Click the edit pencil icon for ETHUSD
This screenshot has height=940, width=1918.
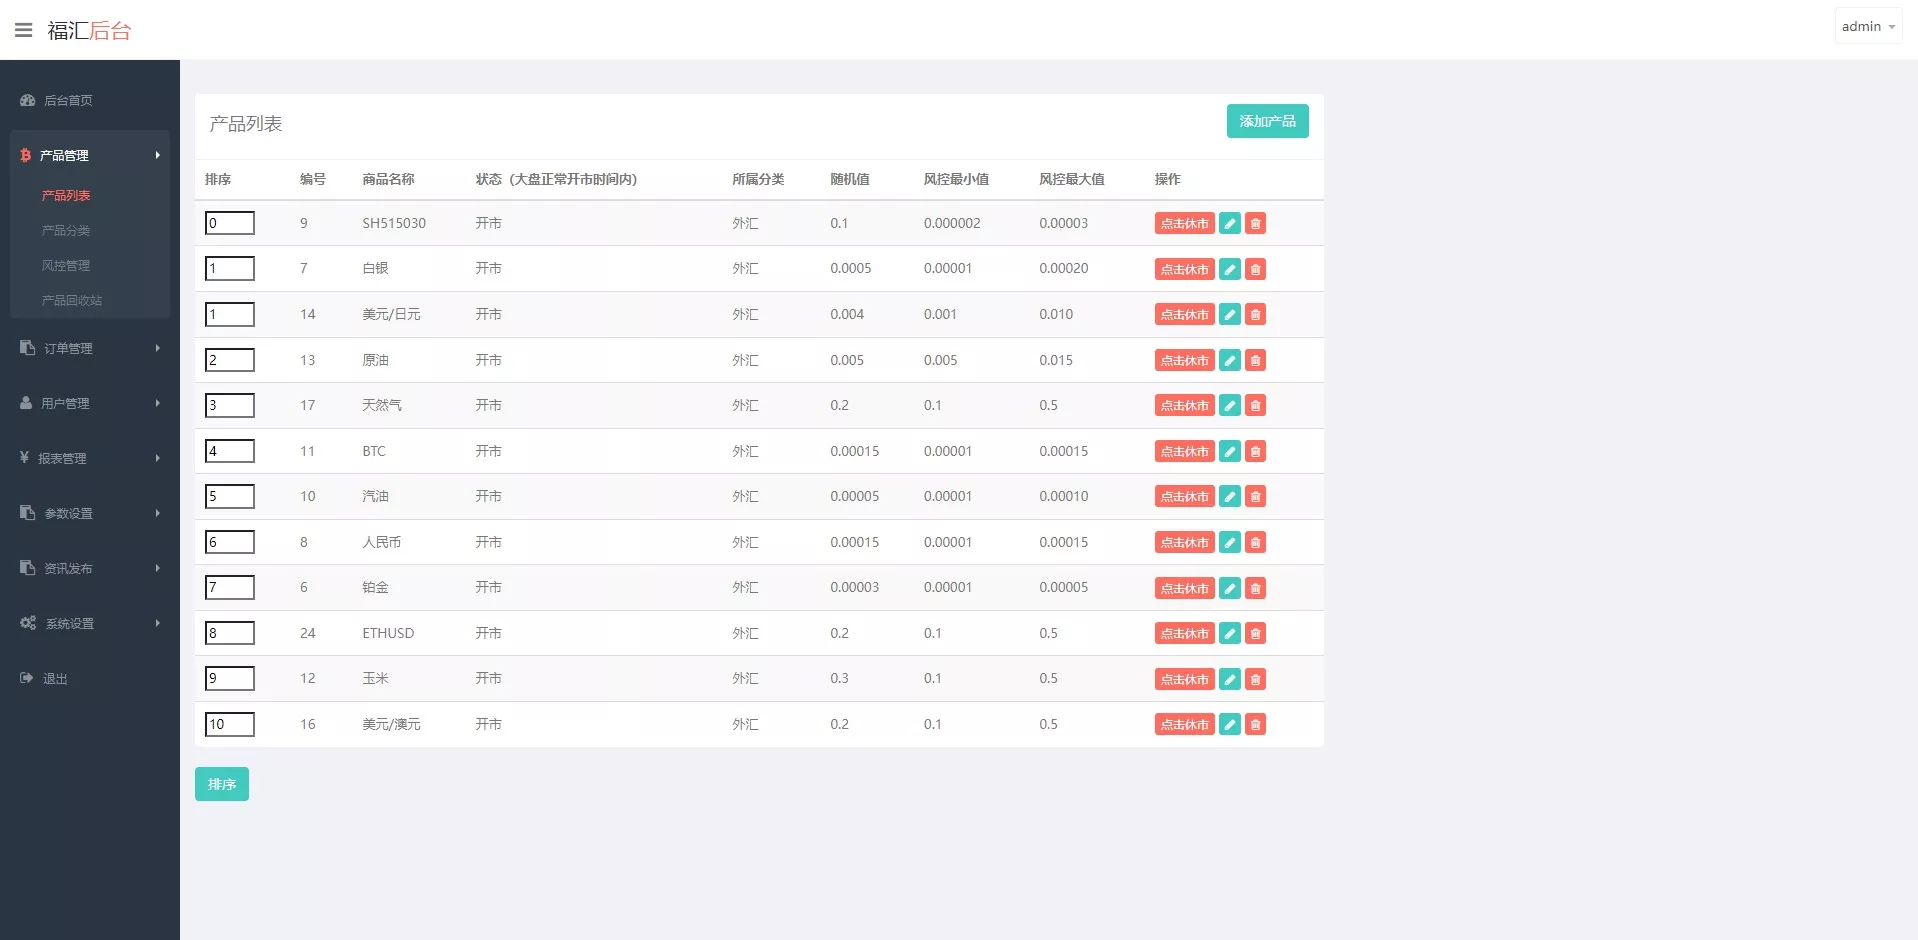point(1229,633)
